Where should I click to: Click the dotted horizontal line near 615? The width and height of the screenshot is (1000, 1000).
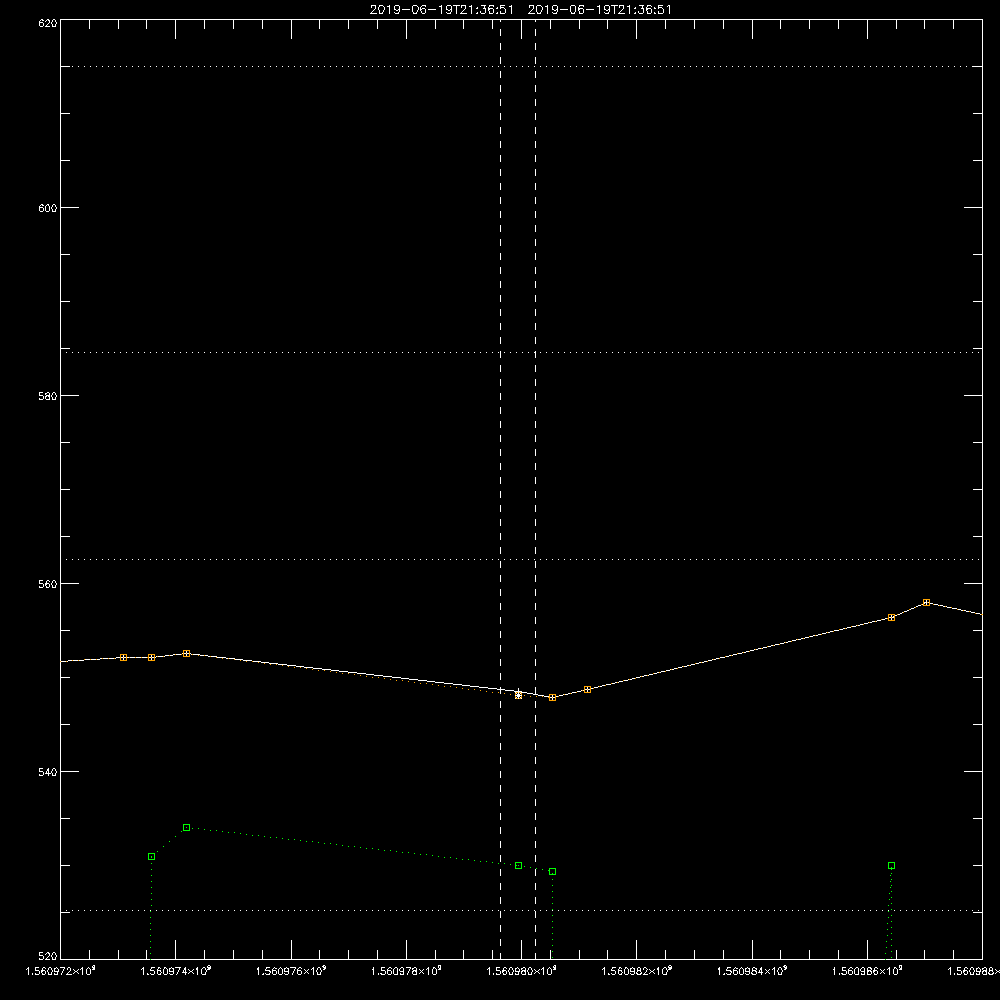[x=521, y=66]
